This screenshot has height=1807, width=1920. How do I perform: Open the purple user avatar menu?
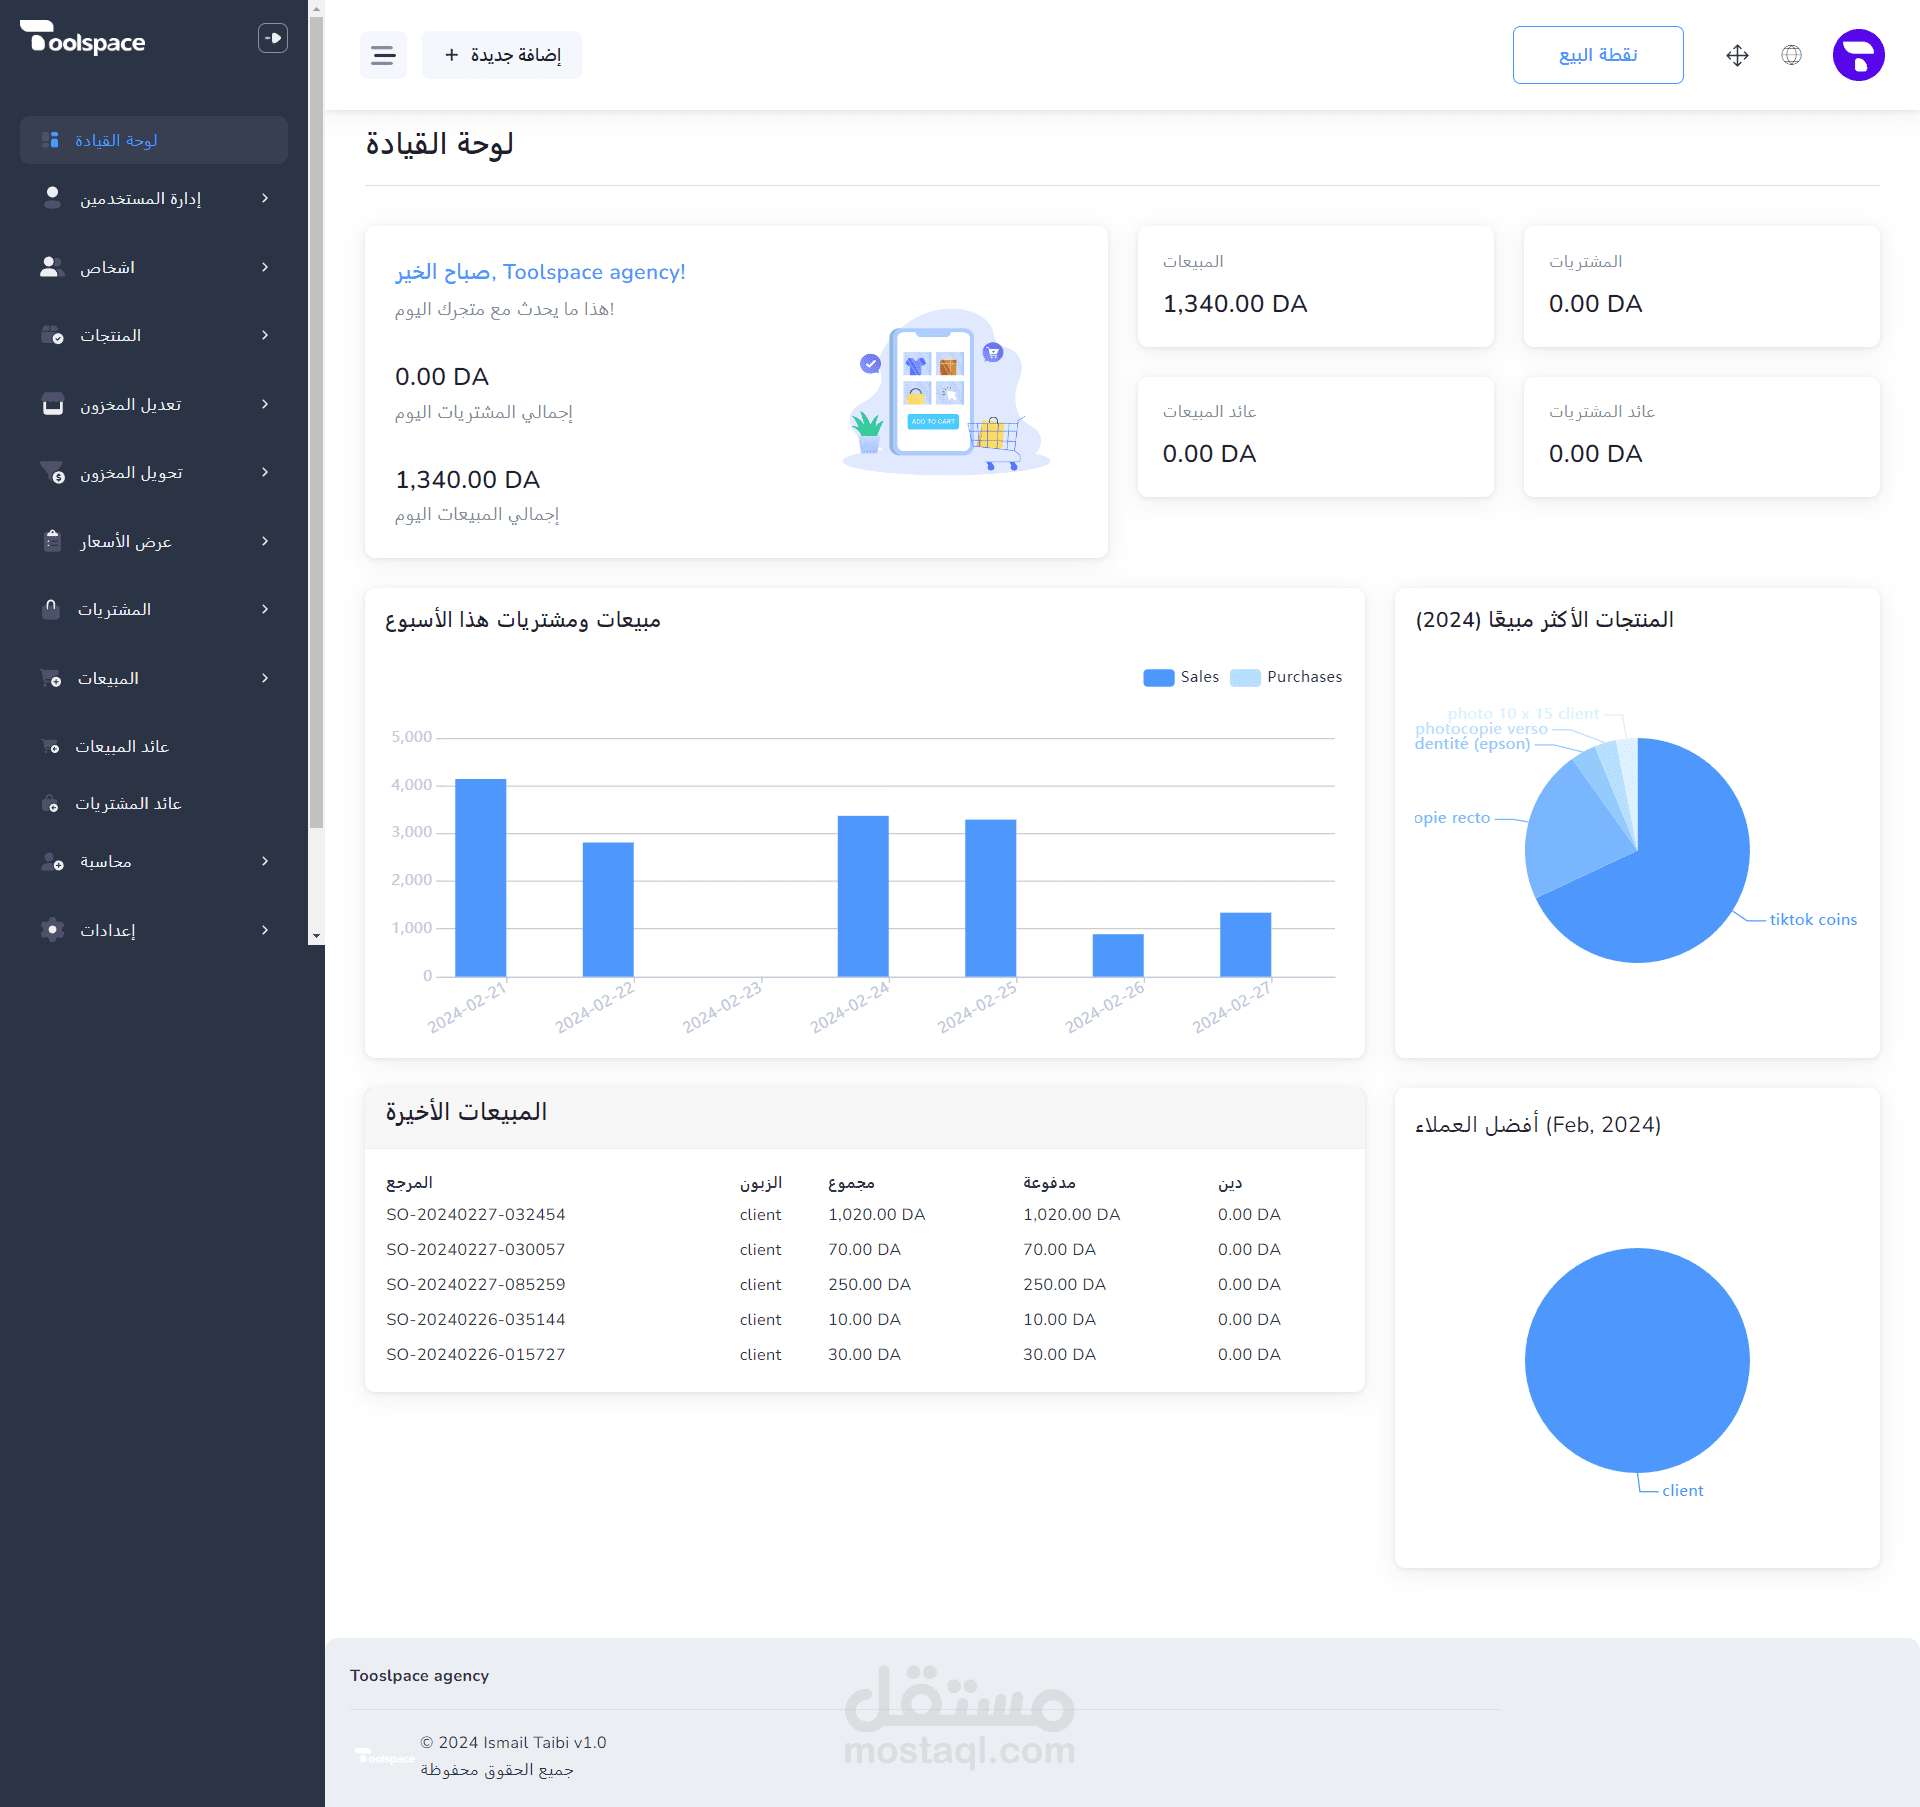(1858, 55)
